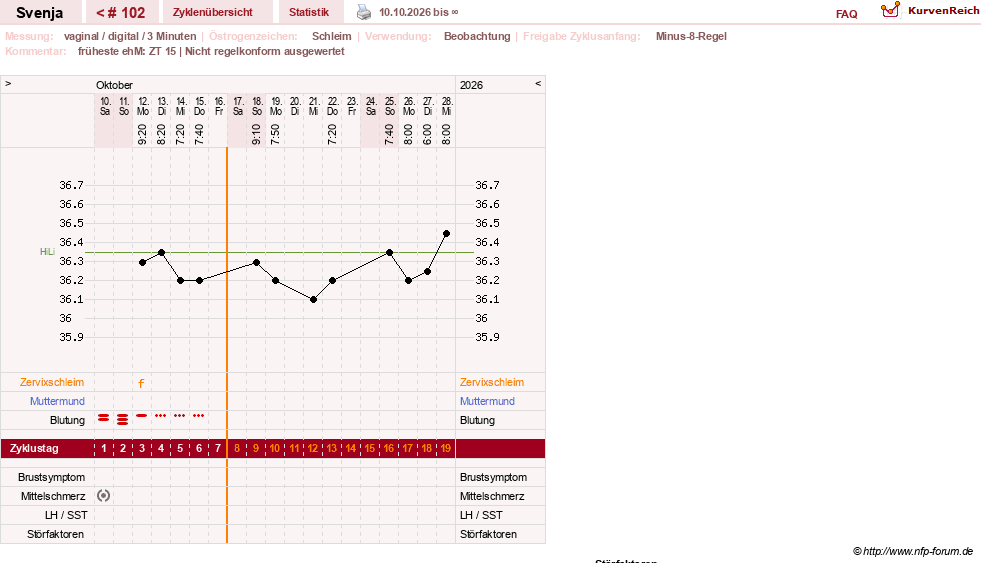Click the temperature point on 13. Di
The image size is (981, 563).
161,253
